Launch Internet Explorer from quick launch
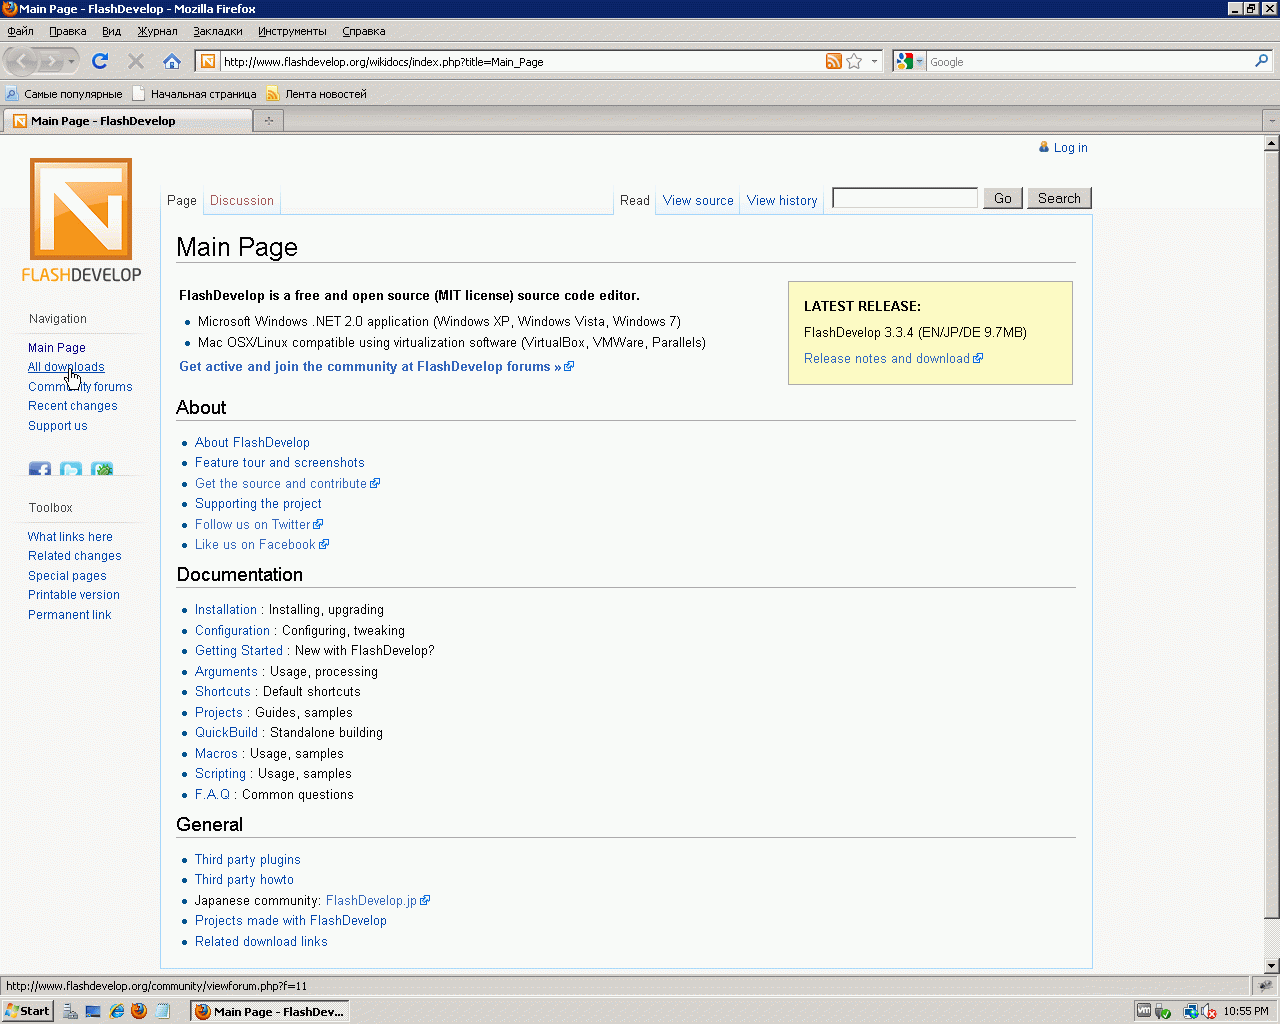This screenshot has height=1024, width=1280. click(117, 1011)
